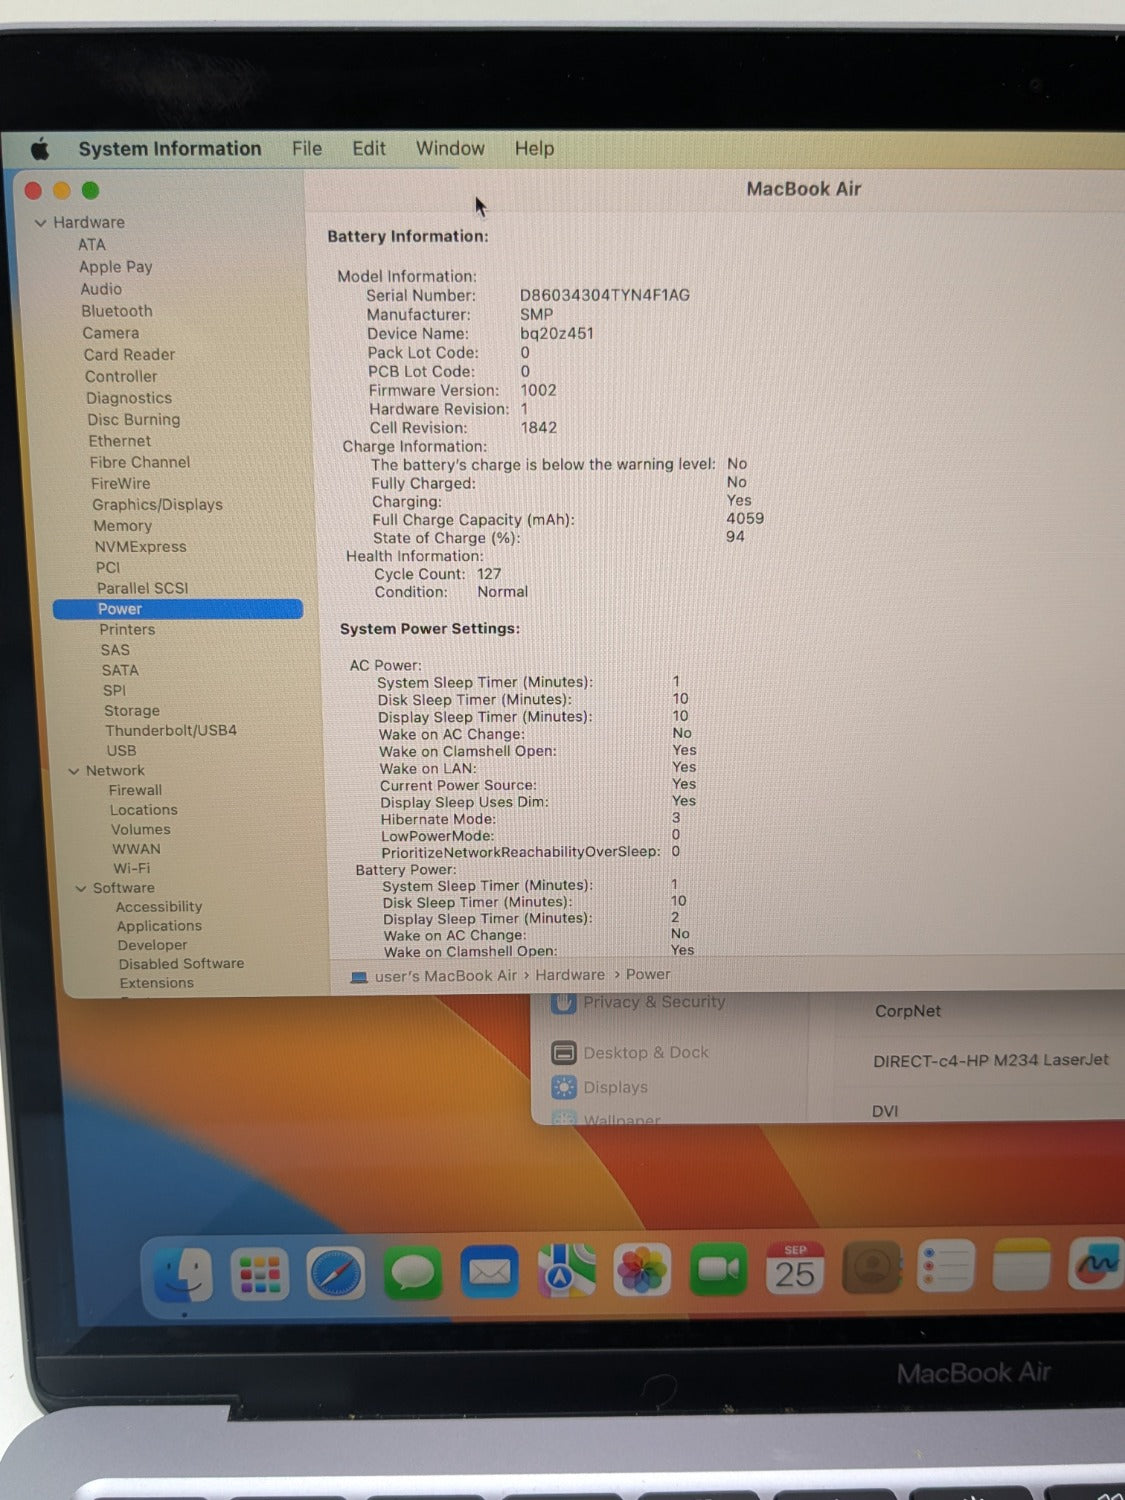Open Mail envelope icon in Dock
The height and width of the screenshot is (1500, 1125).
pos(489,1271)
